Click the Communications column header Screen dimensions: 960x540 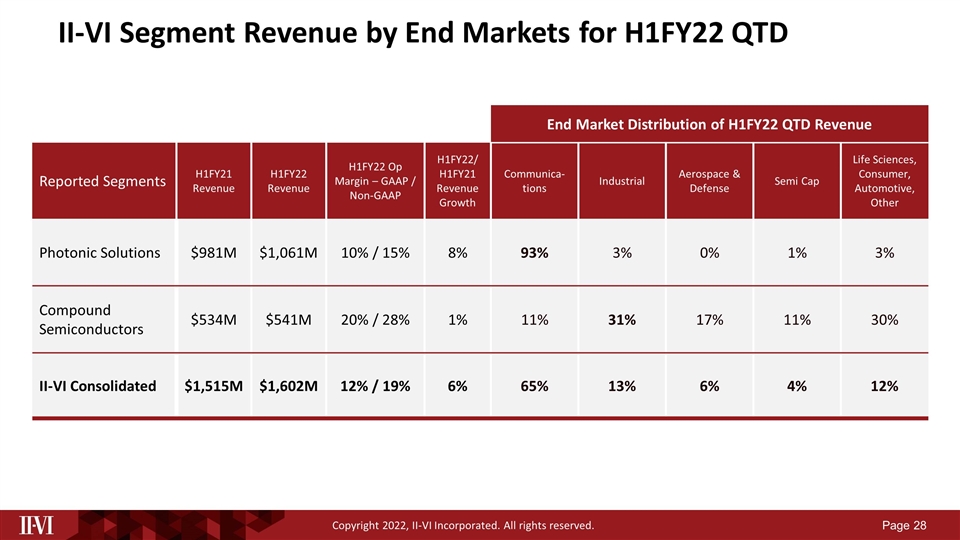click(534, 181)
